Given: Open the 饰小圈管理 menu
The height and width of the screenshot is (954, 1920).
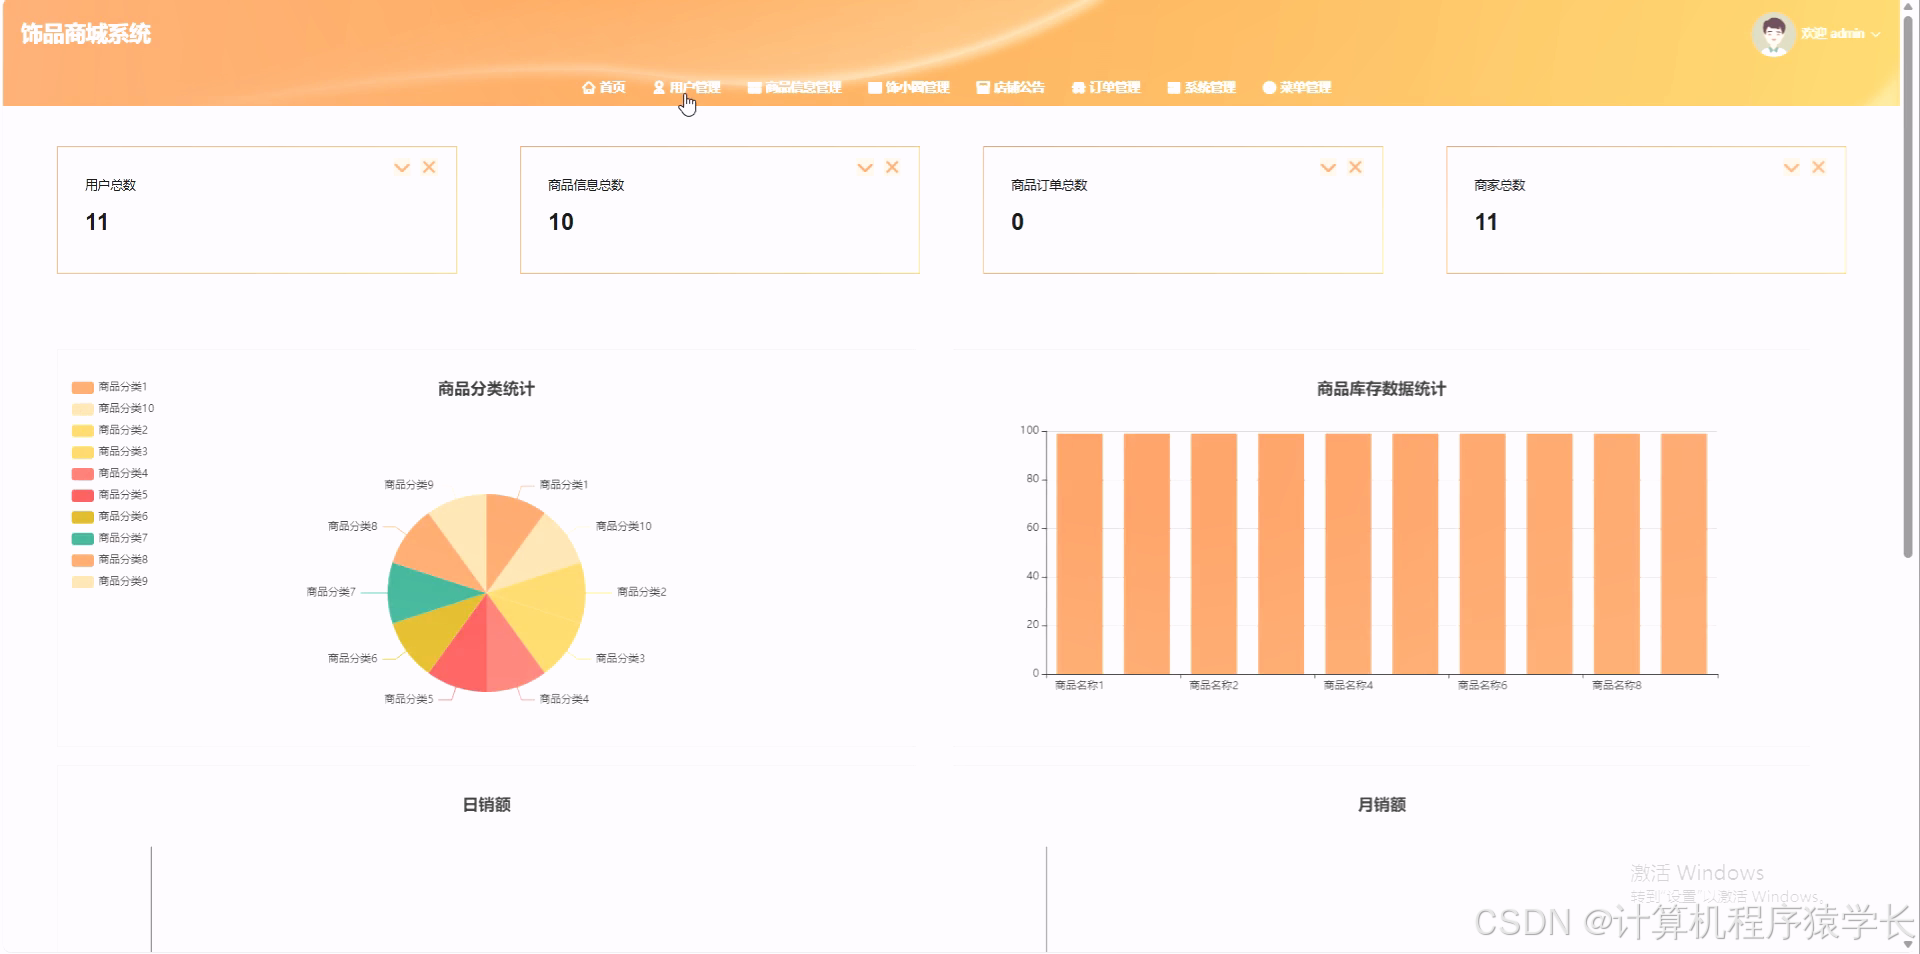Looking at the screenshot, I should pos(909,88).
